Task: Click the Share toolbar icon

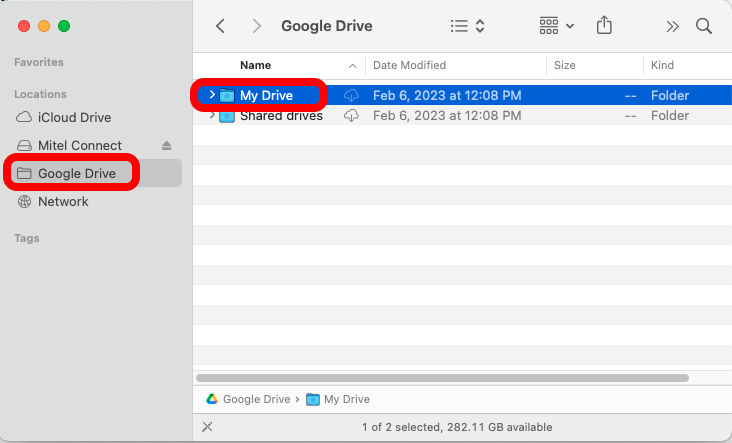Action: pyautogui.click(x=604, y=25)
